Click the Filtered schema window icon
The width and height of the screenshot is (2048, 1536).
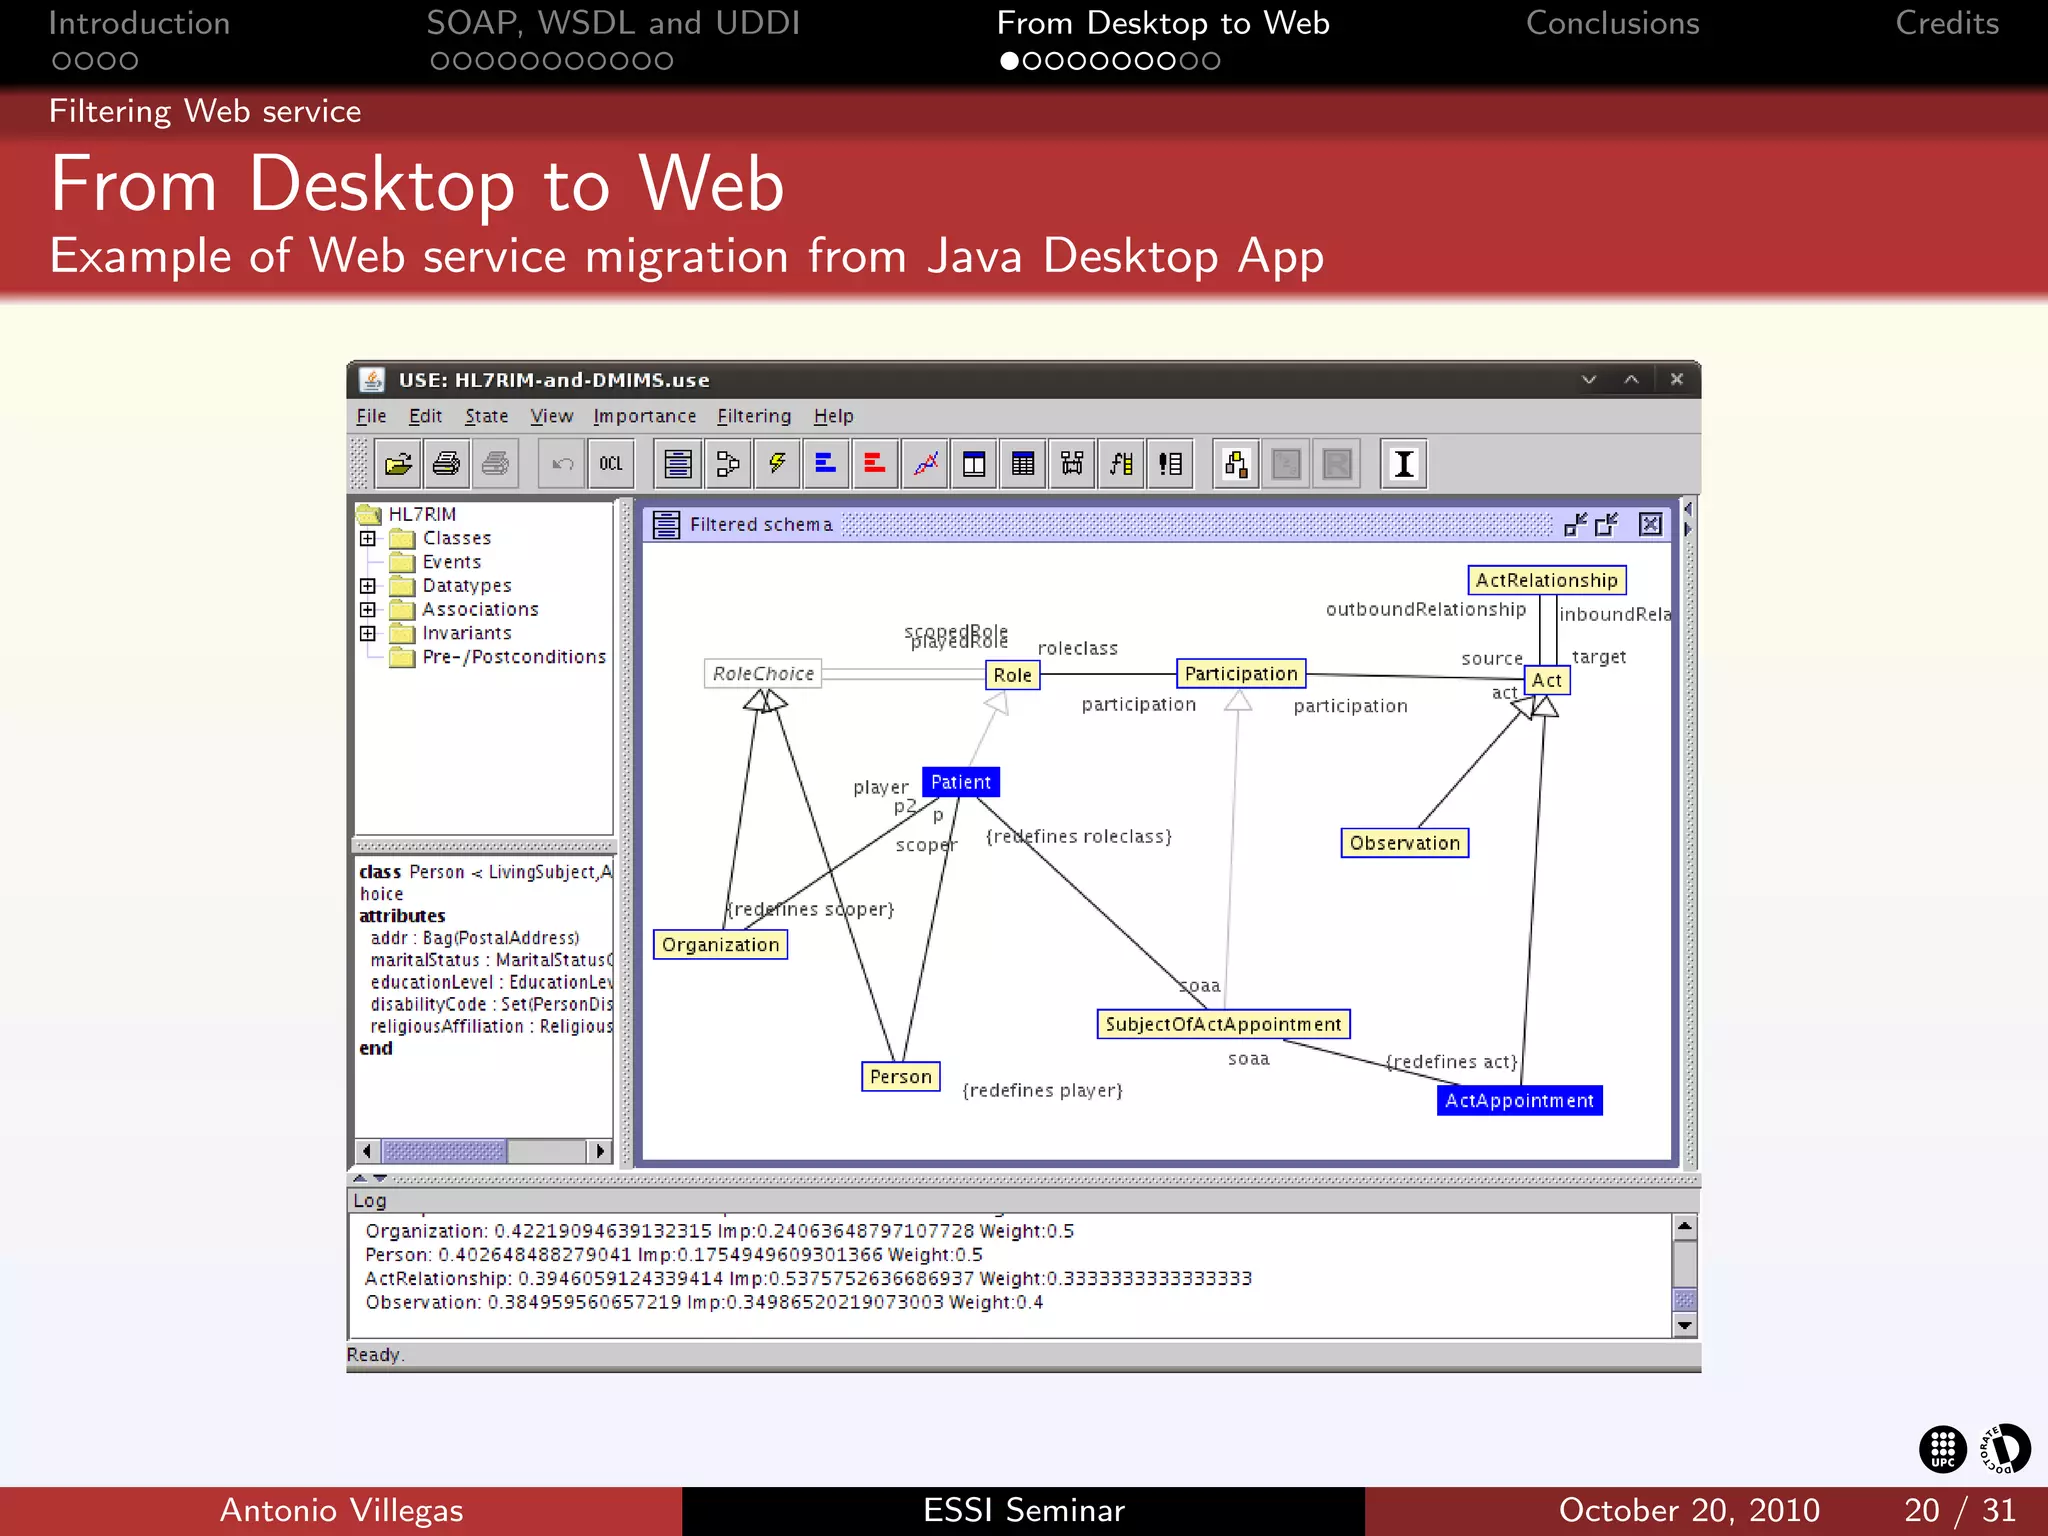pos(666,524)
